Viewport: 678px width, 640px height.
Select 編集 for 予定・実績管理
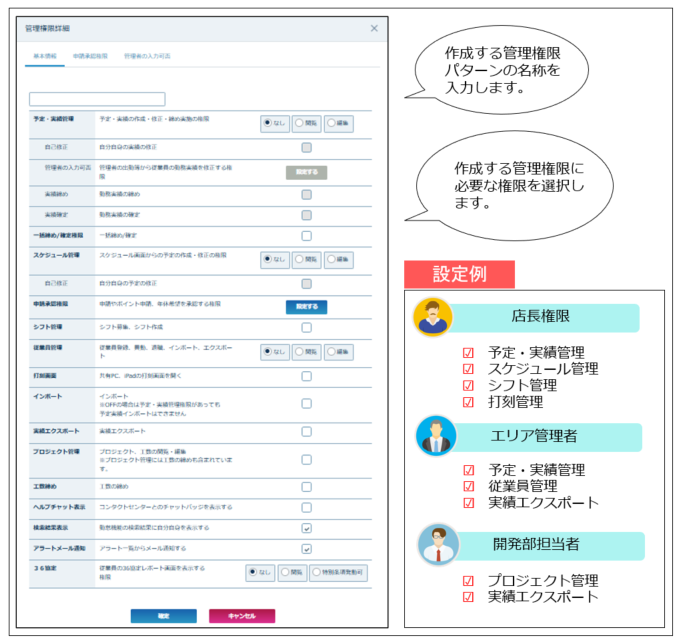[339, 123]
